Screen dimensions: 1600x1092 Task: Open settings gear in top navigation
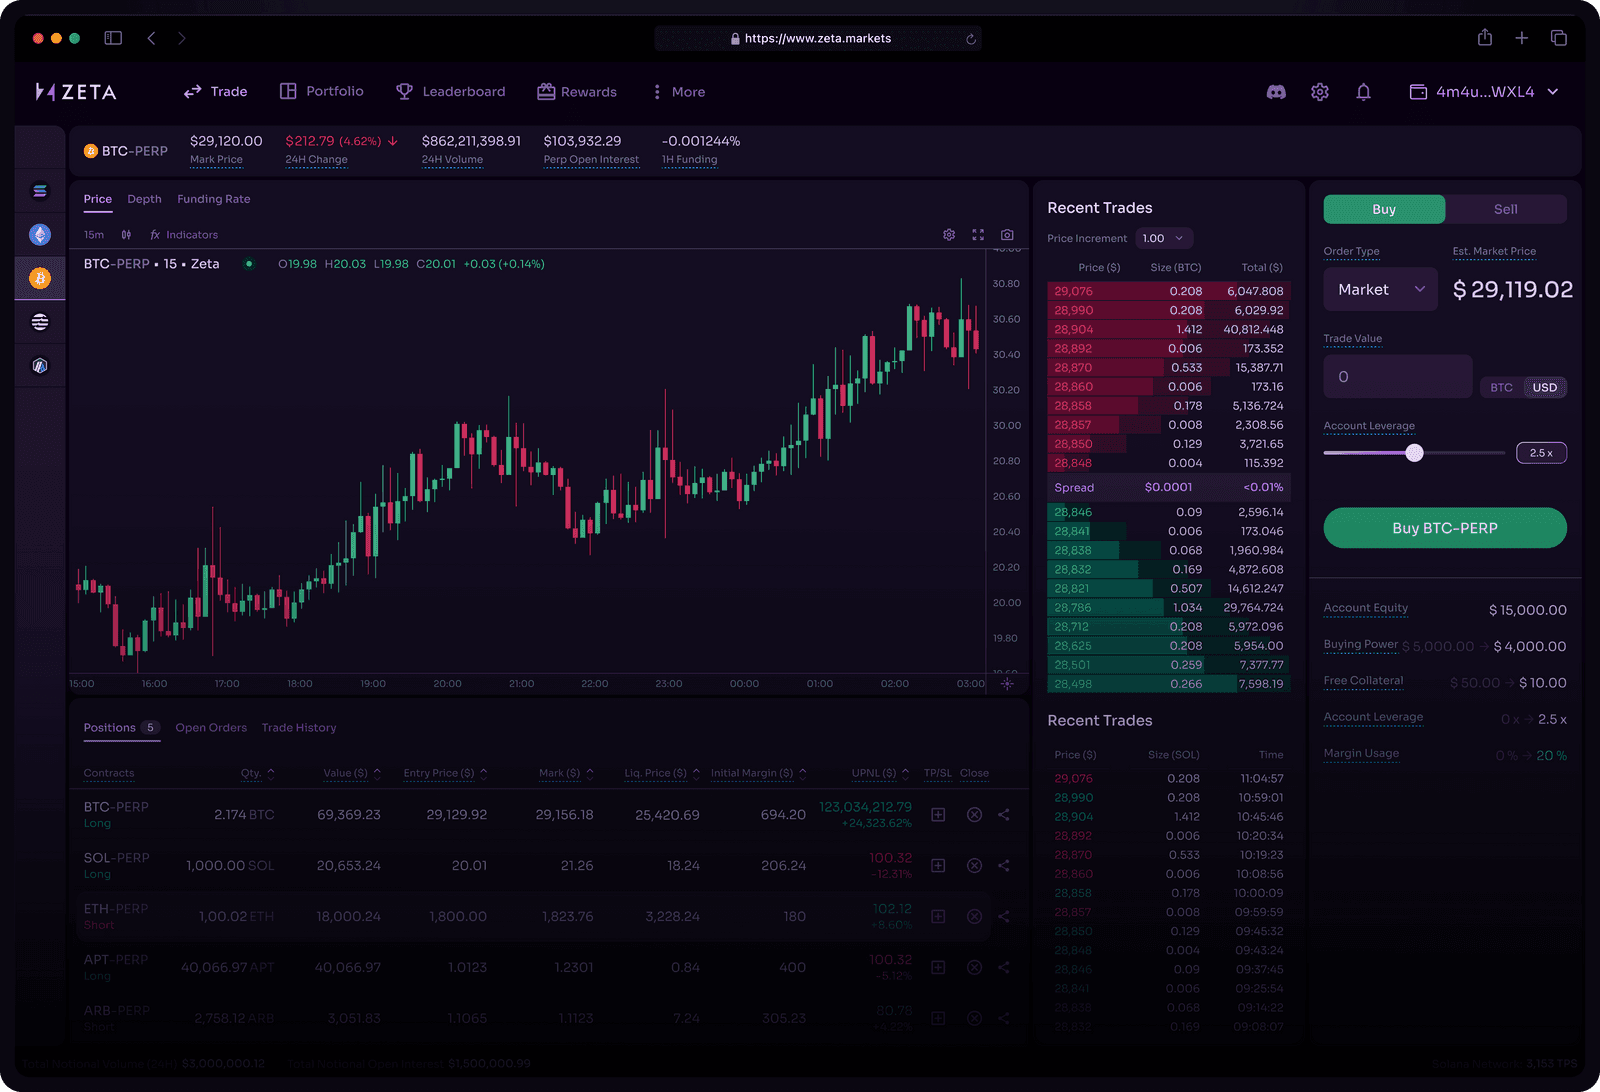[1320, 92]
